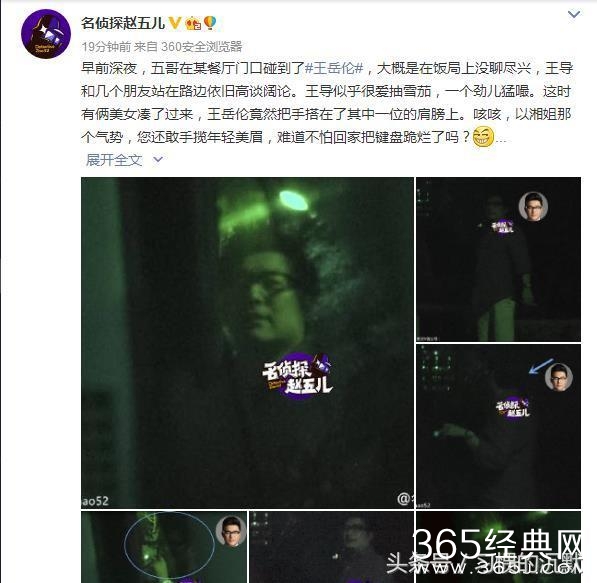Click the 名侦探赵五儿 watermark logo on main photo

[x=297, y=375]
